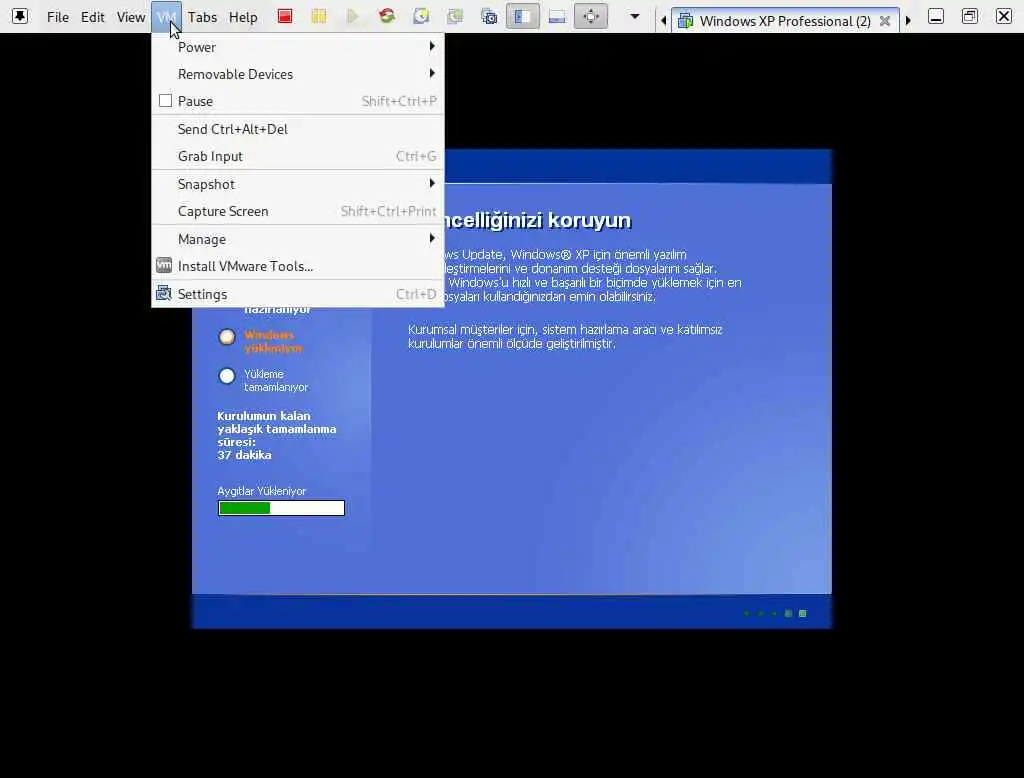1024x778 pixels.
Task: Click the Revert to Snapshot toolbar icon
Action: click(455, 16)
